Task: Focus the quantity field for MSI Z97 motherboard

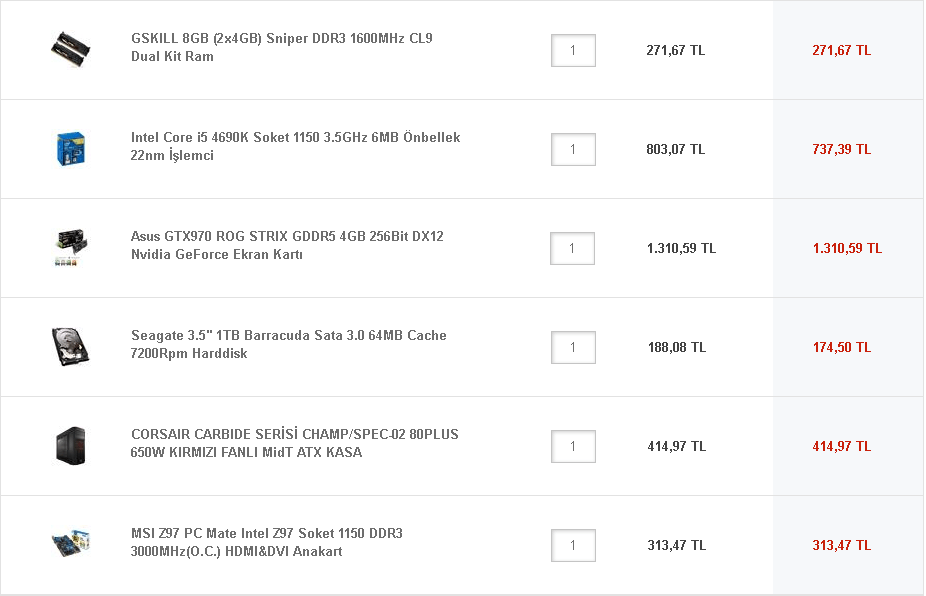Action: coord(573,545)
